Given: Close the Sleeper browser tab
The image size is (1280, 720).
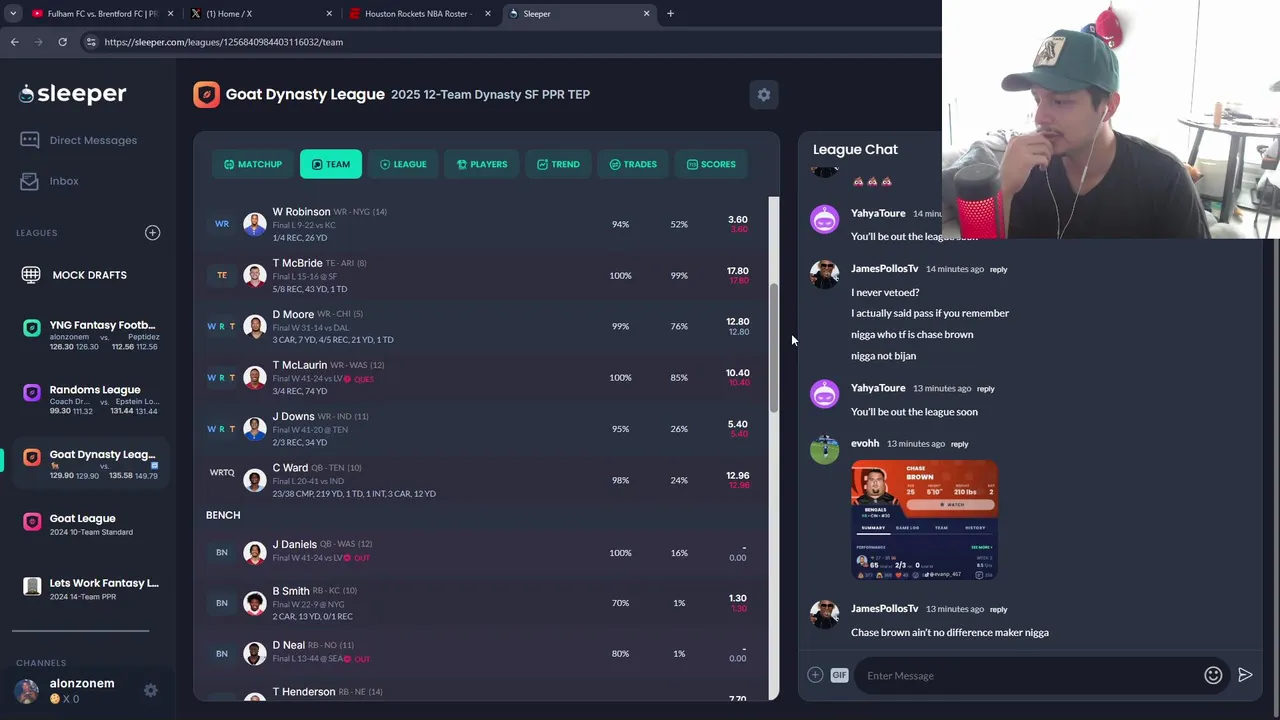Looking at the screenshot, I should pyautogui.click(x=646, y=13).
